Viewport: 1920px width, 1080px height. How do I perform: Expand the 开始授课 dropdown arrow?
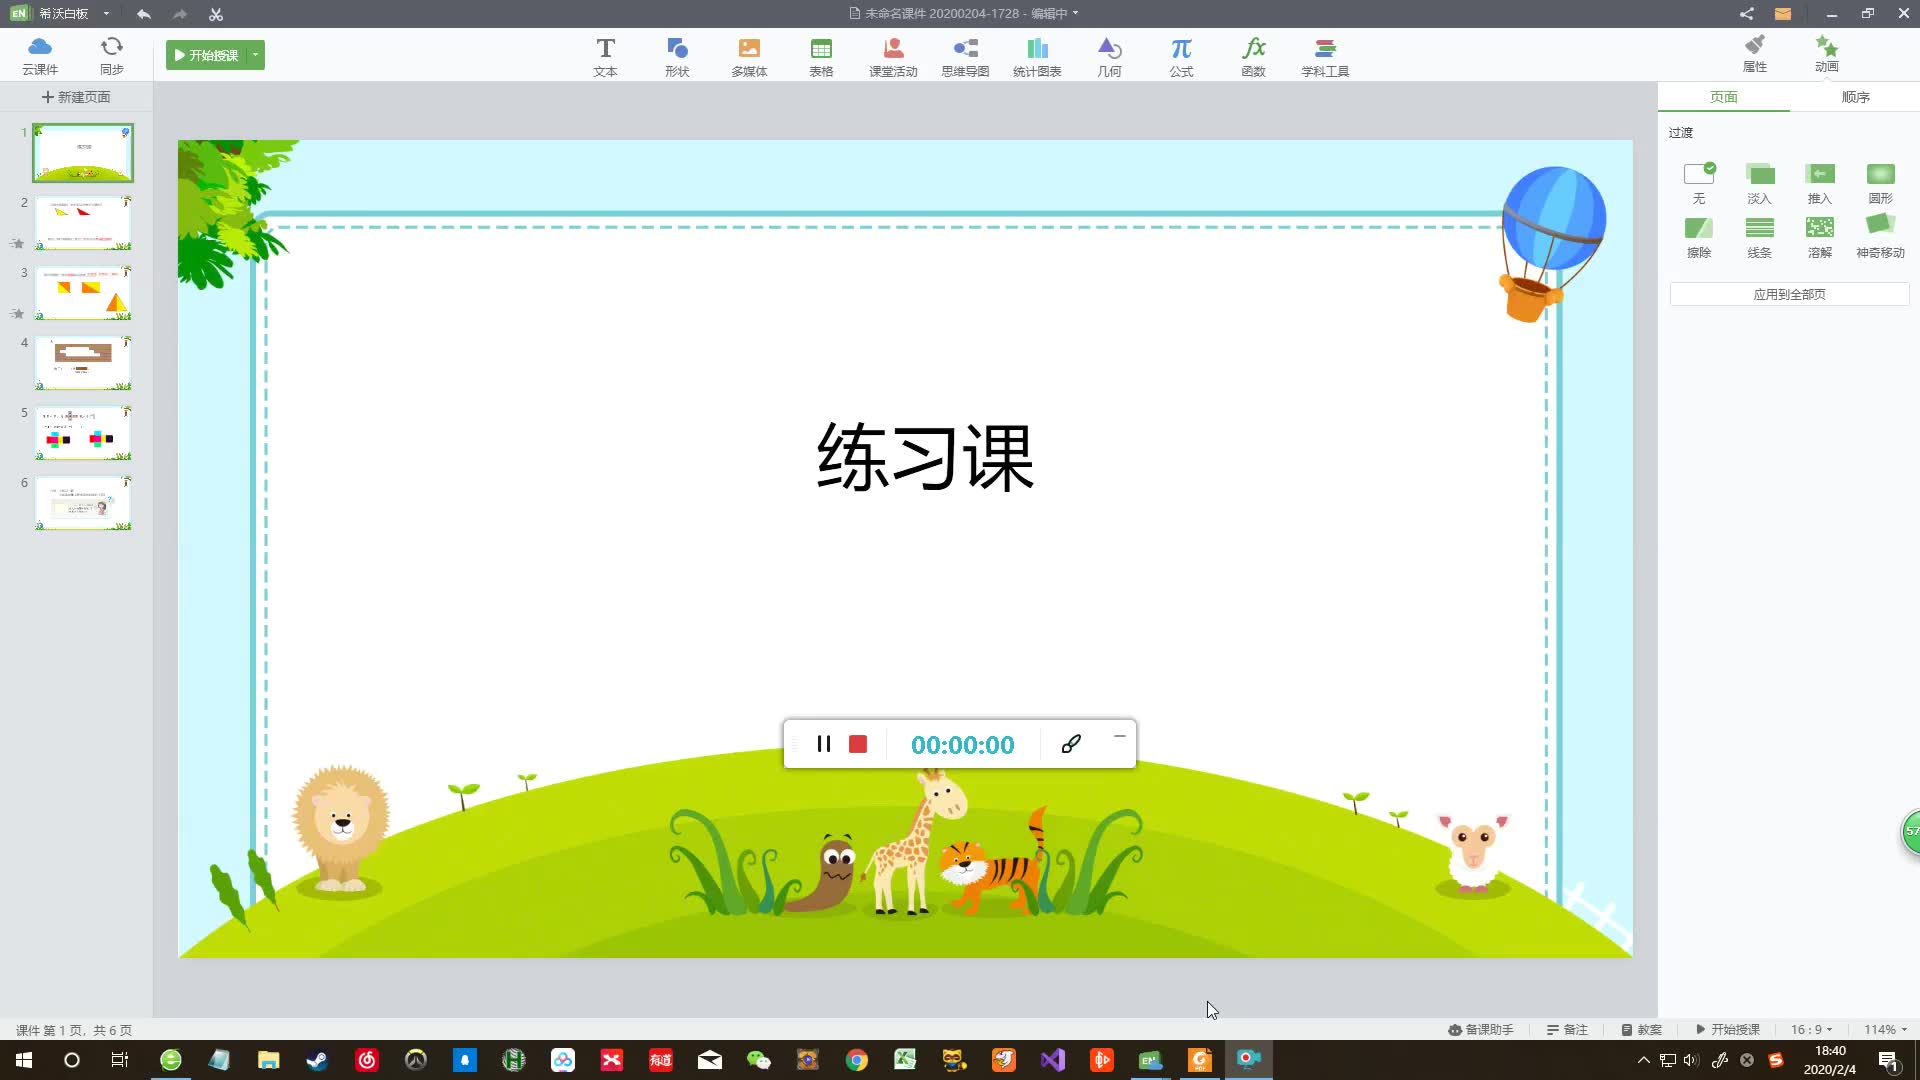click(x=256, y=55)
